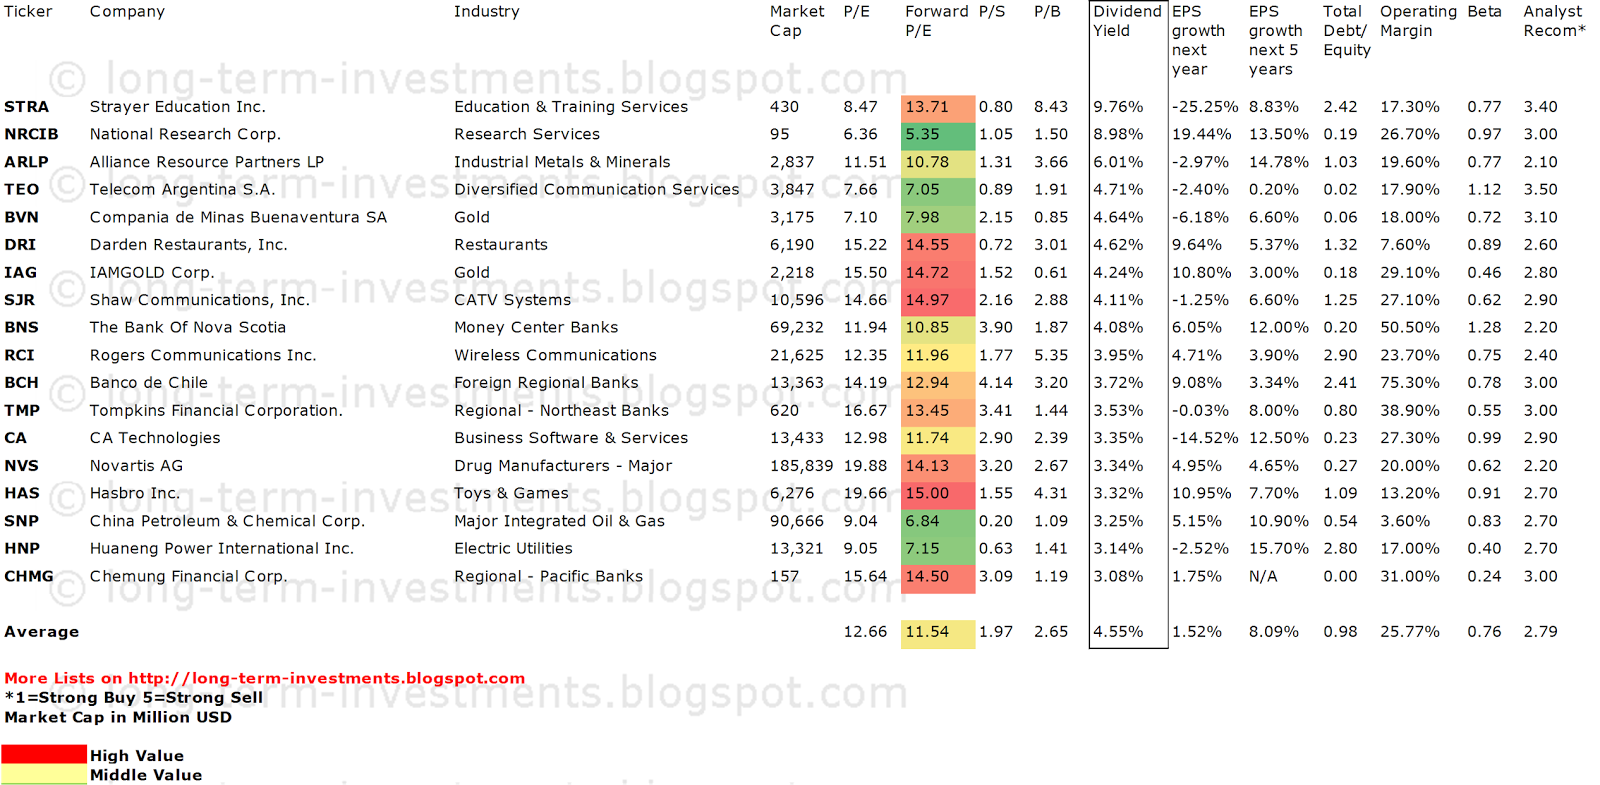Click dividend yield 9.76% for STRA
The height and width of the screenshot is (785, 1600).
click(x=1117, y=107)
